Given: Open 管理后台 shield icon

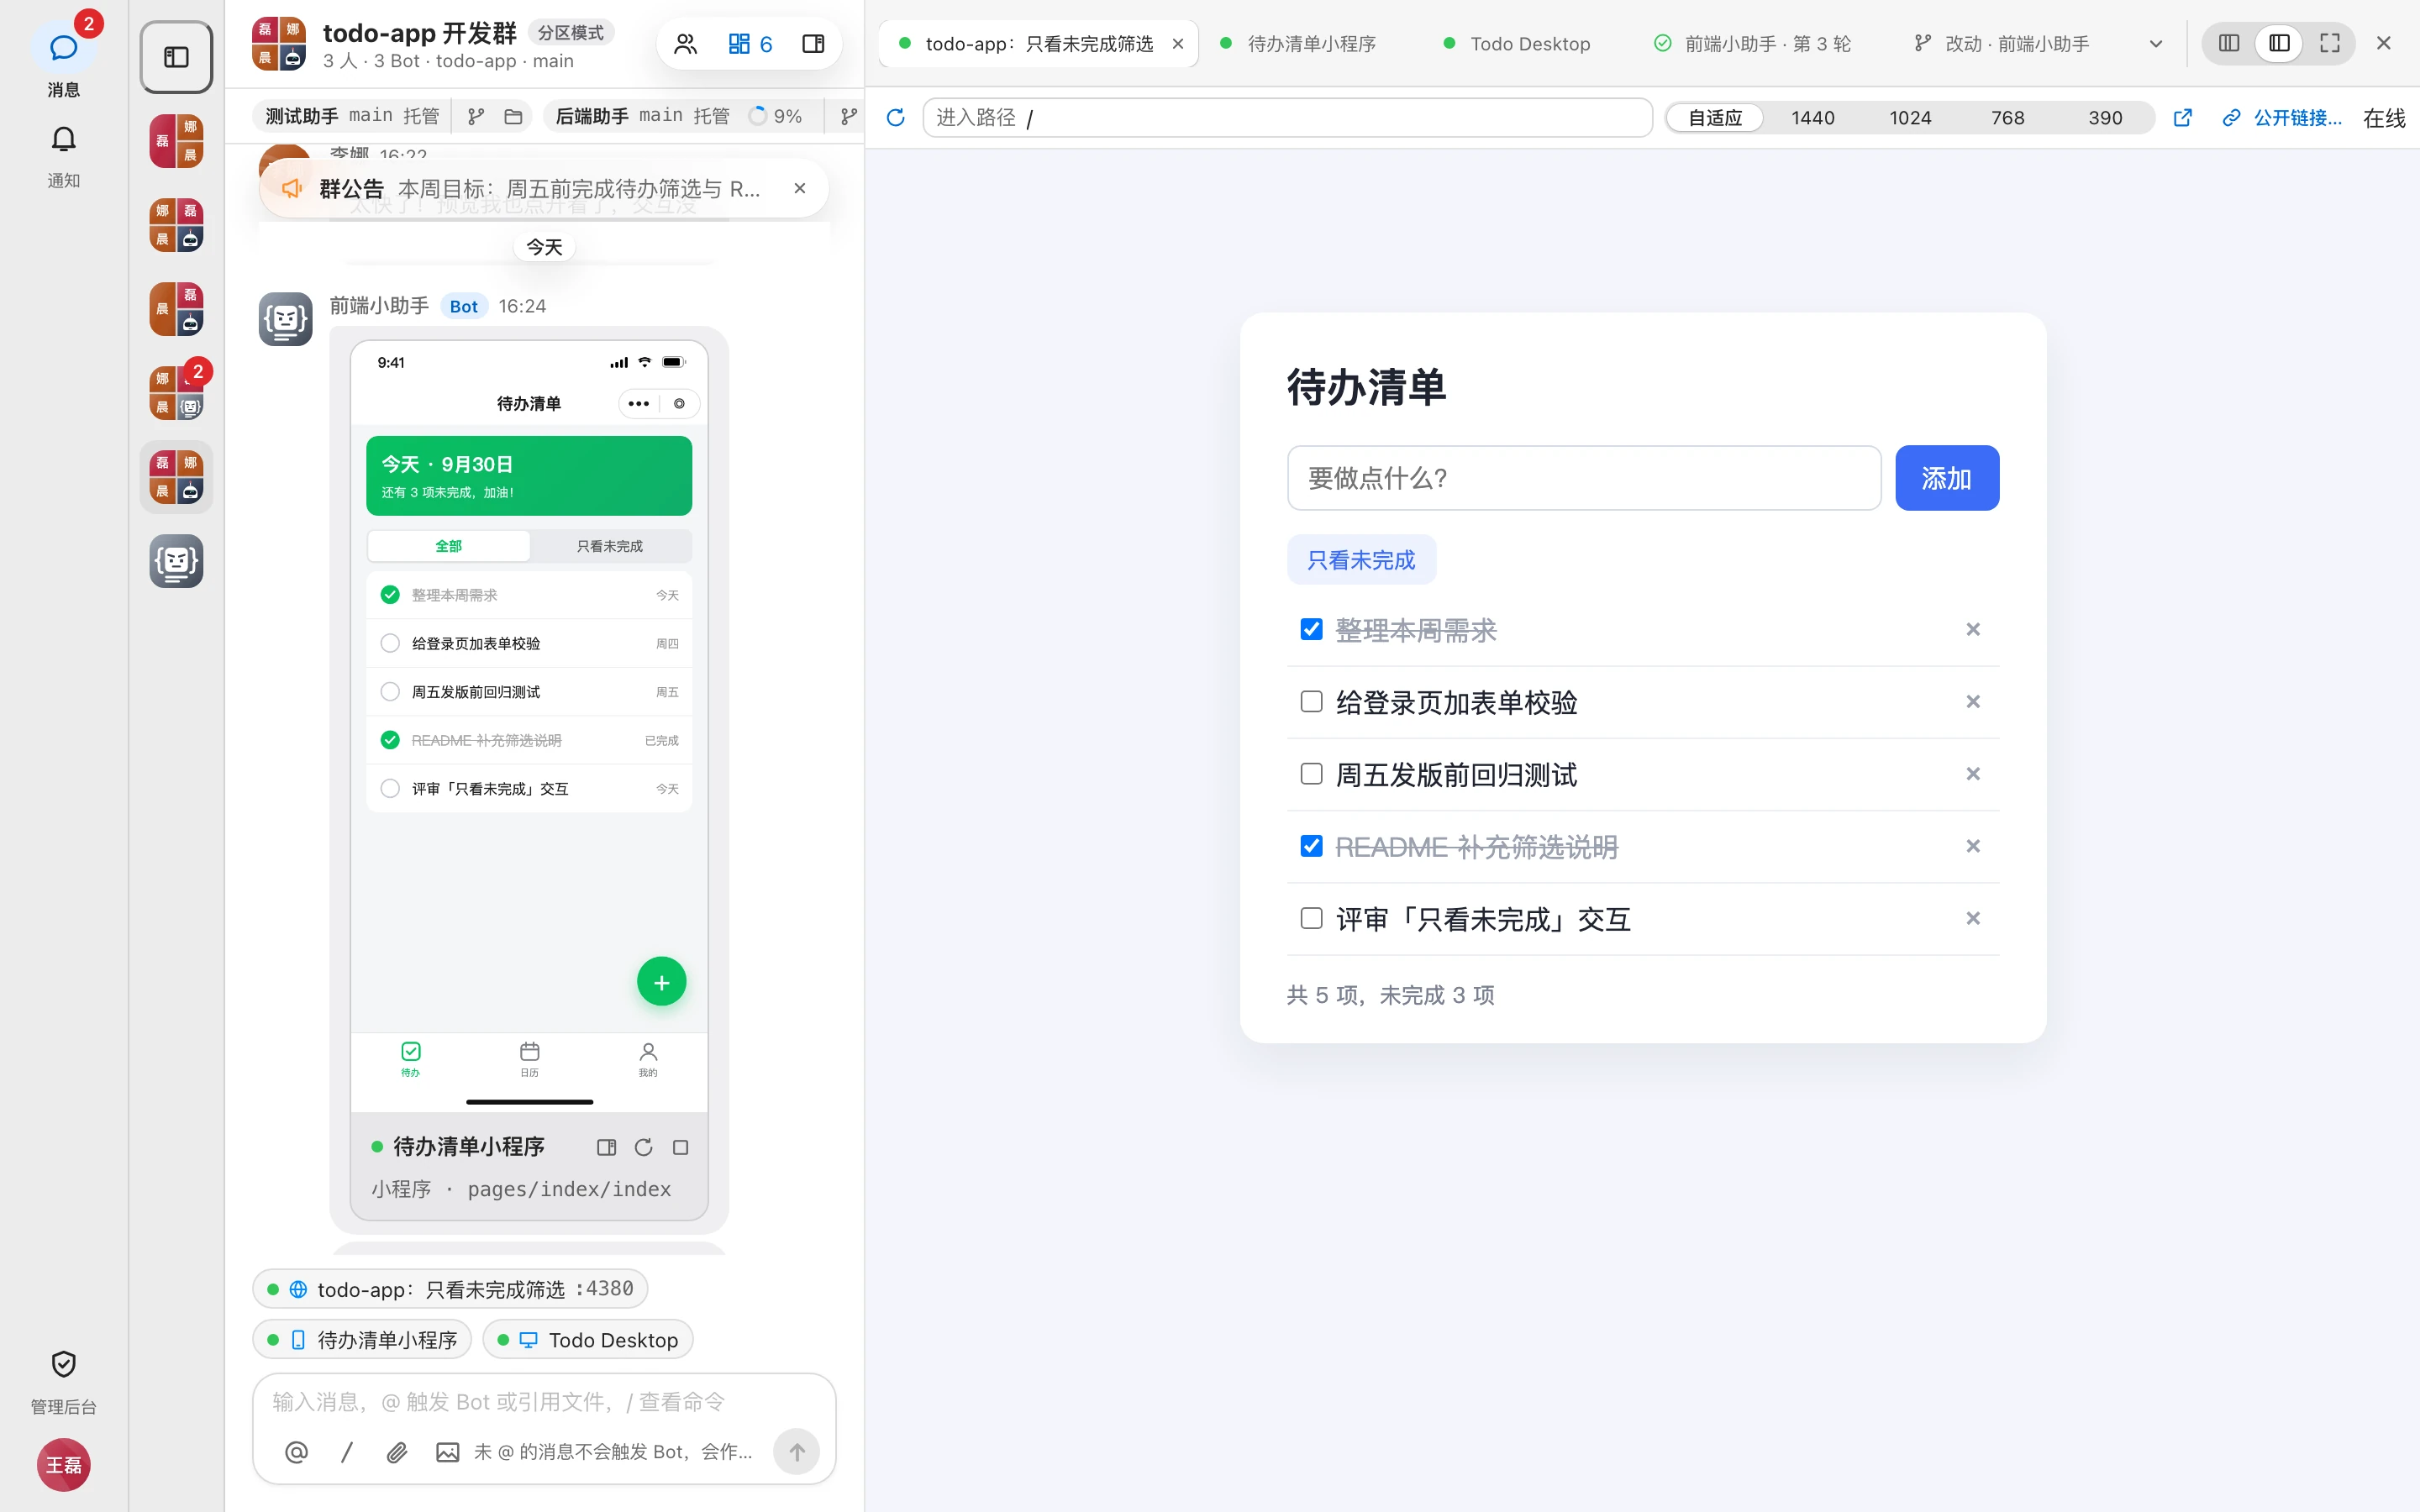Looking at the screenshot, I should pos(63,1364).
